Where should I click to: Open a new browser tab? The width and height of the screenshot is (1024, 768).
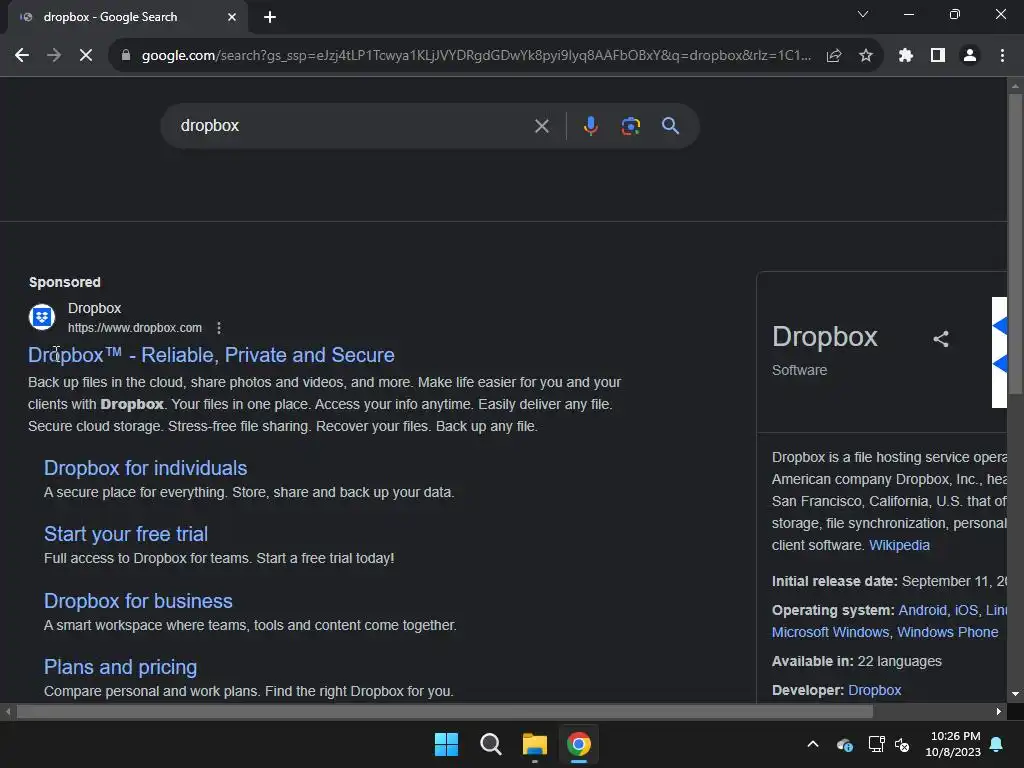[x=270, y=17]
